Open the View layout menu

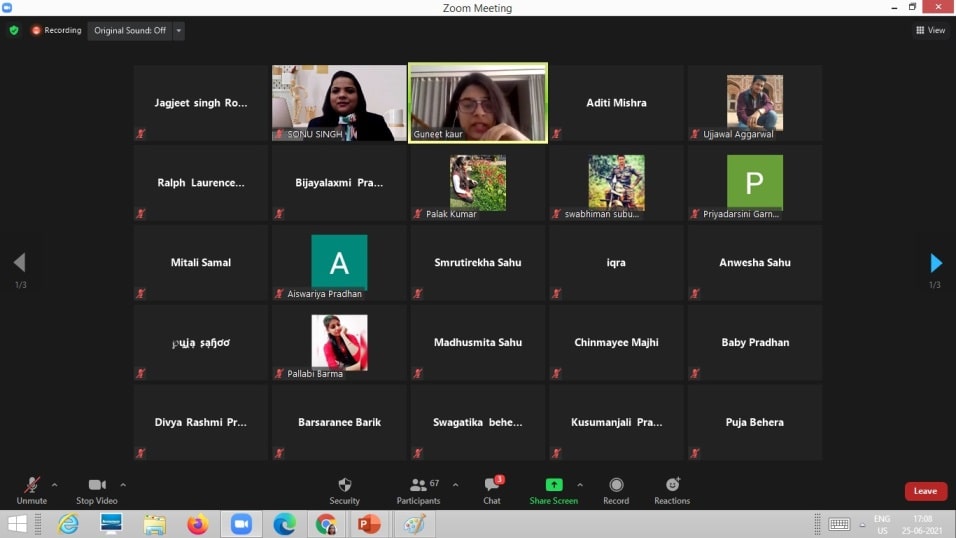click(930, 30)
